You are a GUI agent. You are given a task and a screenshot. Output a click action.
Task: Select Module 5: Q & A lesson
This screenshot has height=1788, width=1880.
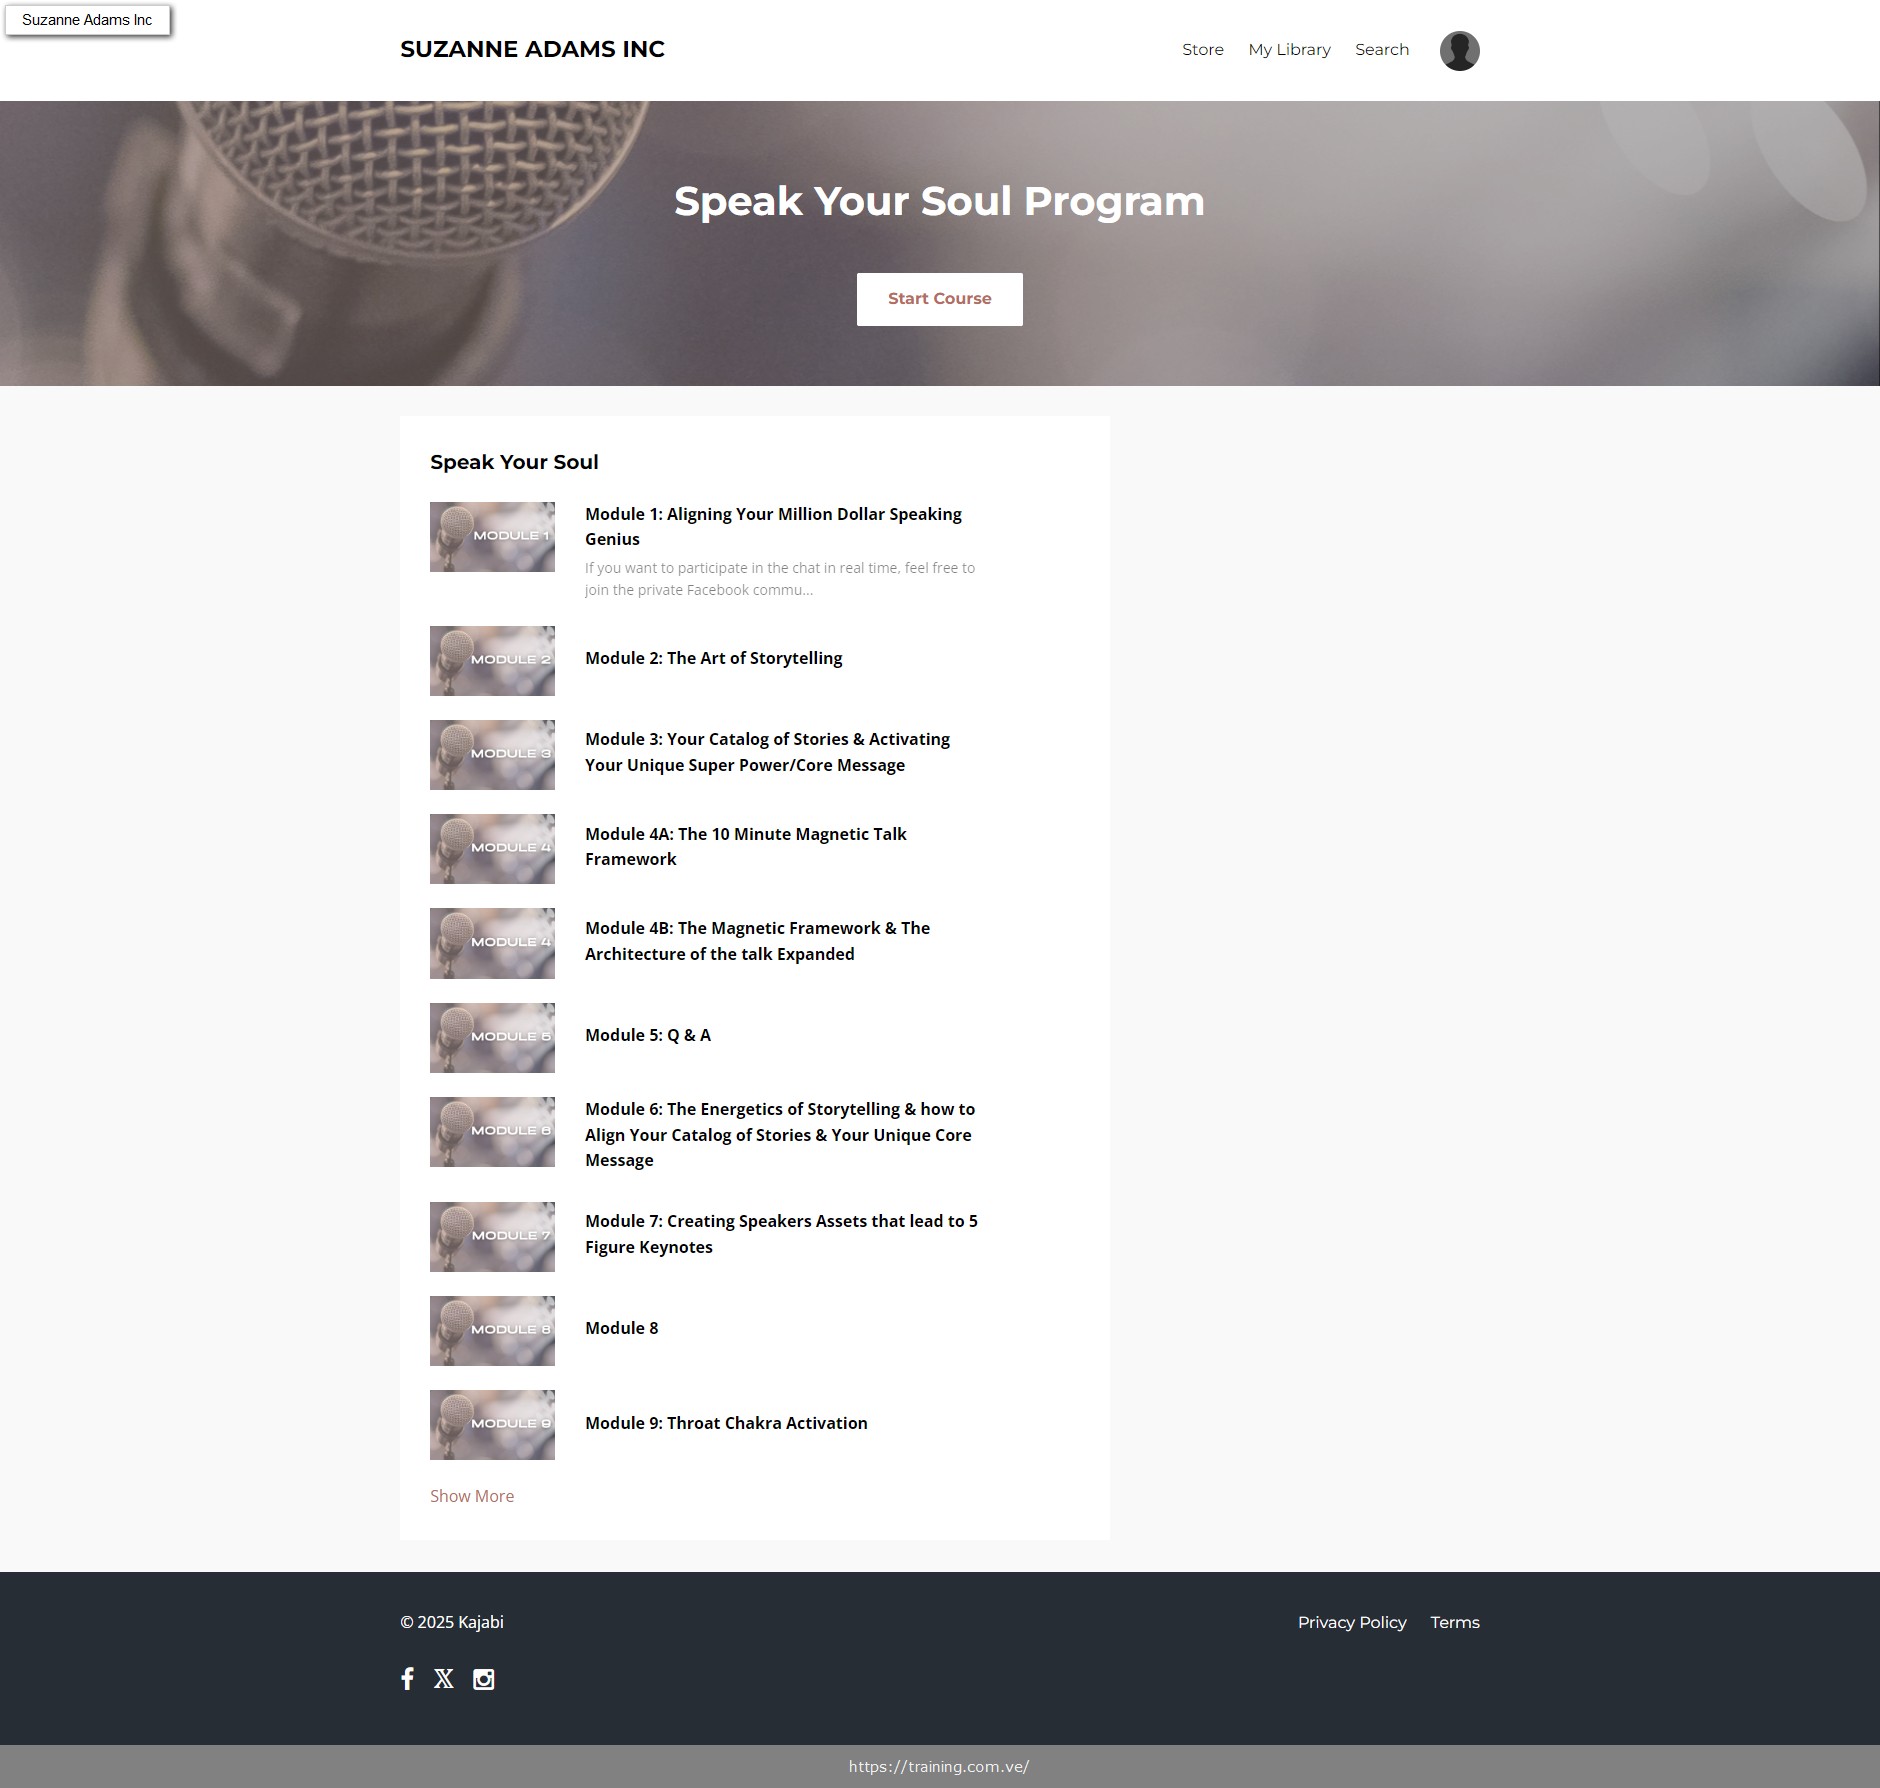click(x=647, y=1035)
